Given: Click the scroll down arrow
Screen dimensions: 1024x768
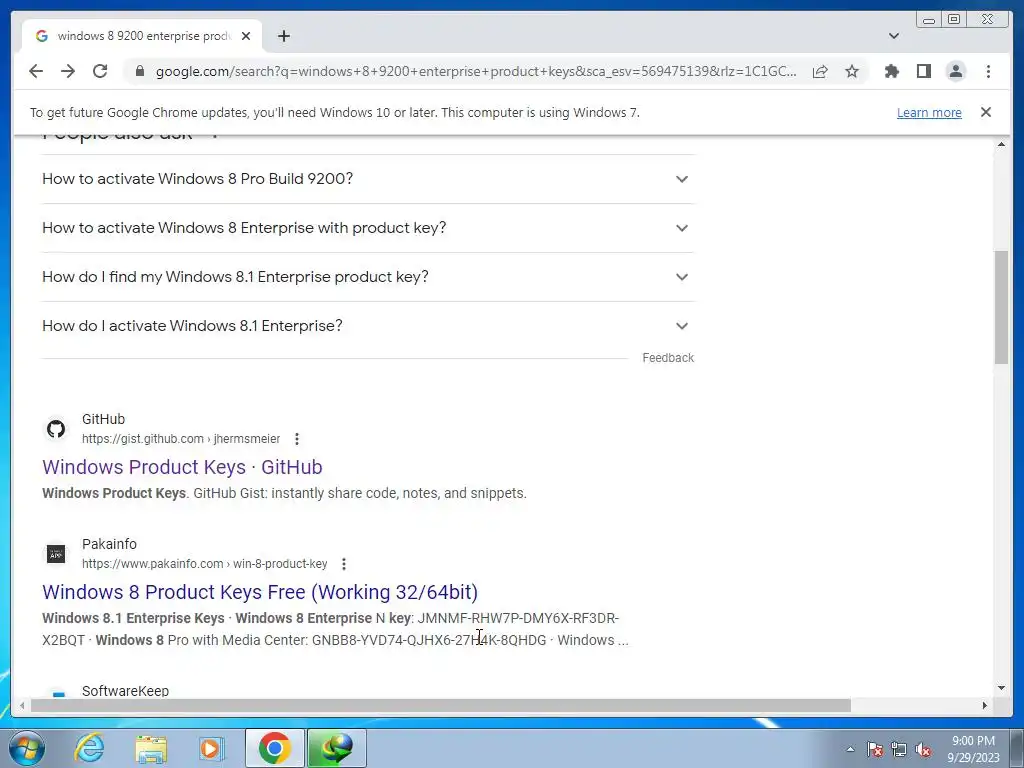Looking at the screenshot, I should click(x=1001, y=688).
